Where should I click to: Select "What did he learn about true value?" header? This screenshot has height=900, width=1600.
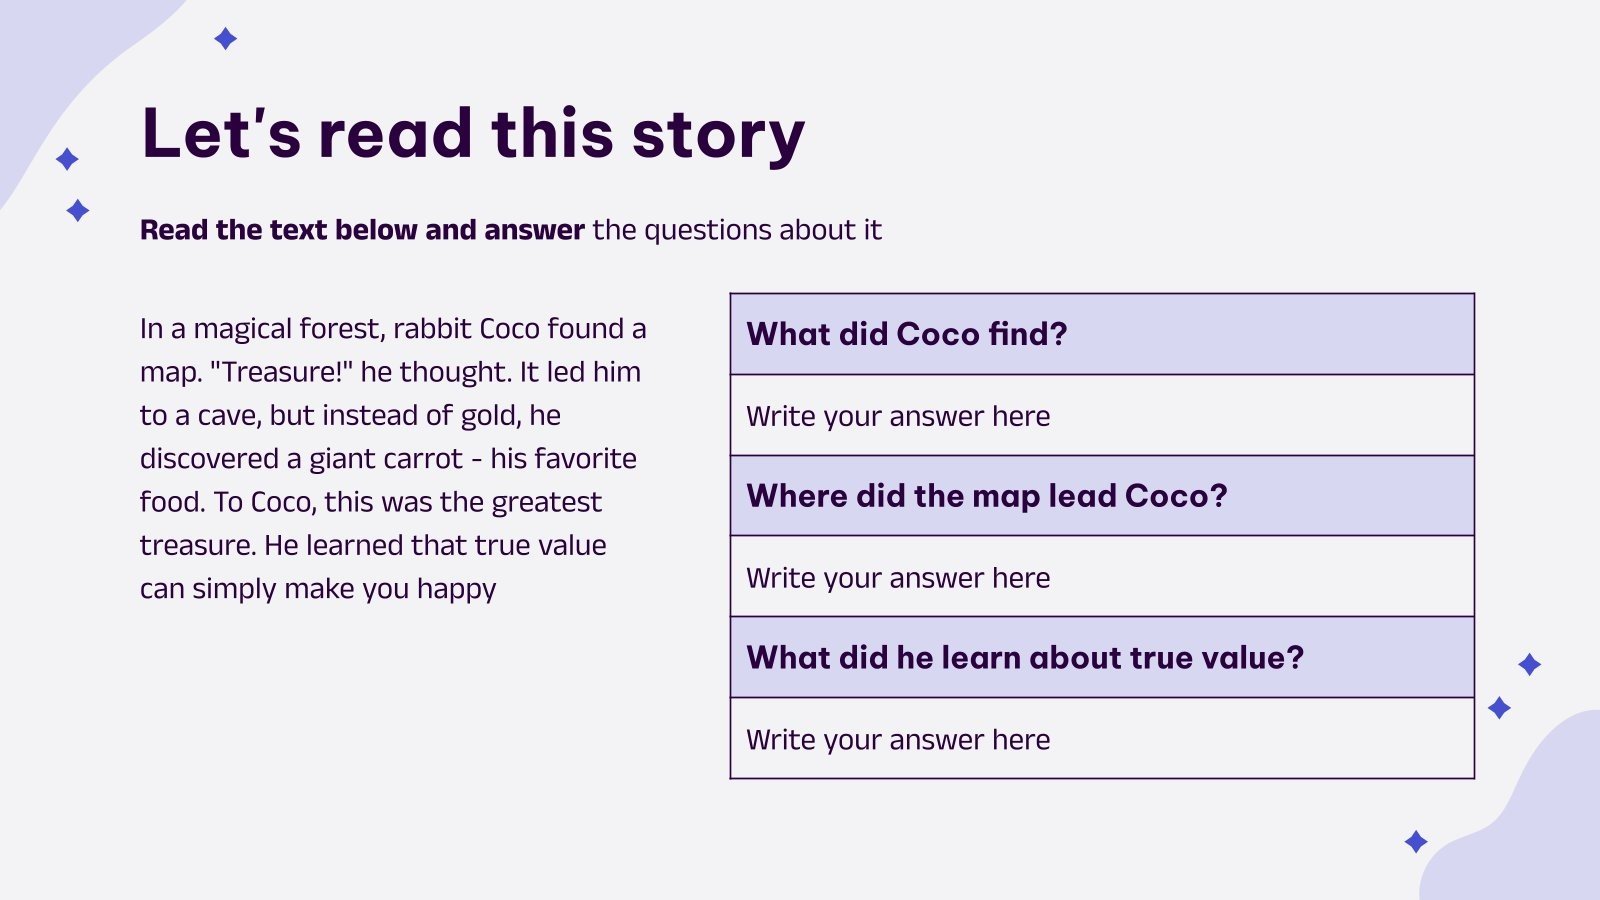click(x=1025, y=658)
